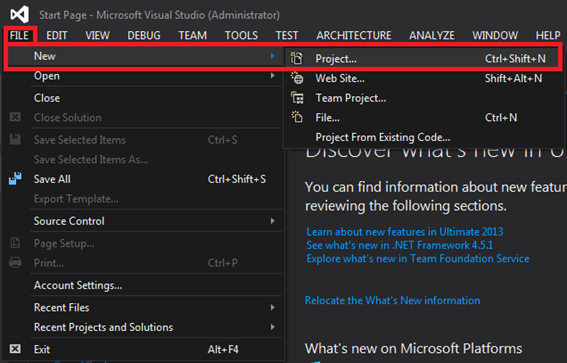Expand the Source Control submenu
The image size is (567, 363).
[x=272, y=221]
